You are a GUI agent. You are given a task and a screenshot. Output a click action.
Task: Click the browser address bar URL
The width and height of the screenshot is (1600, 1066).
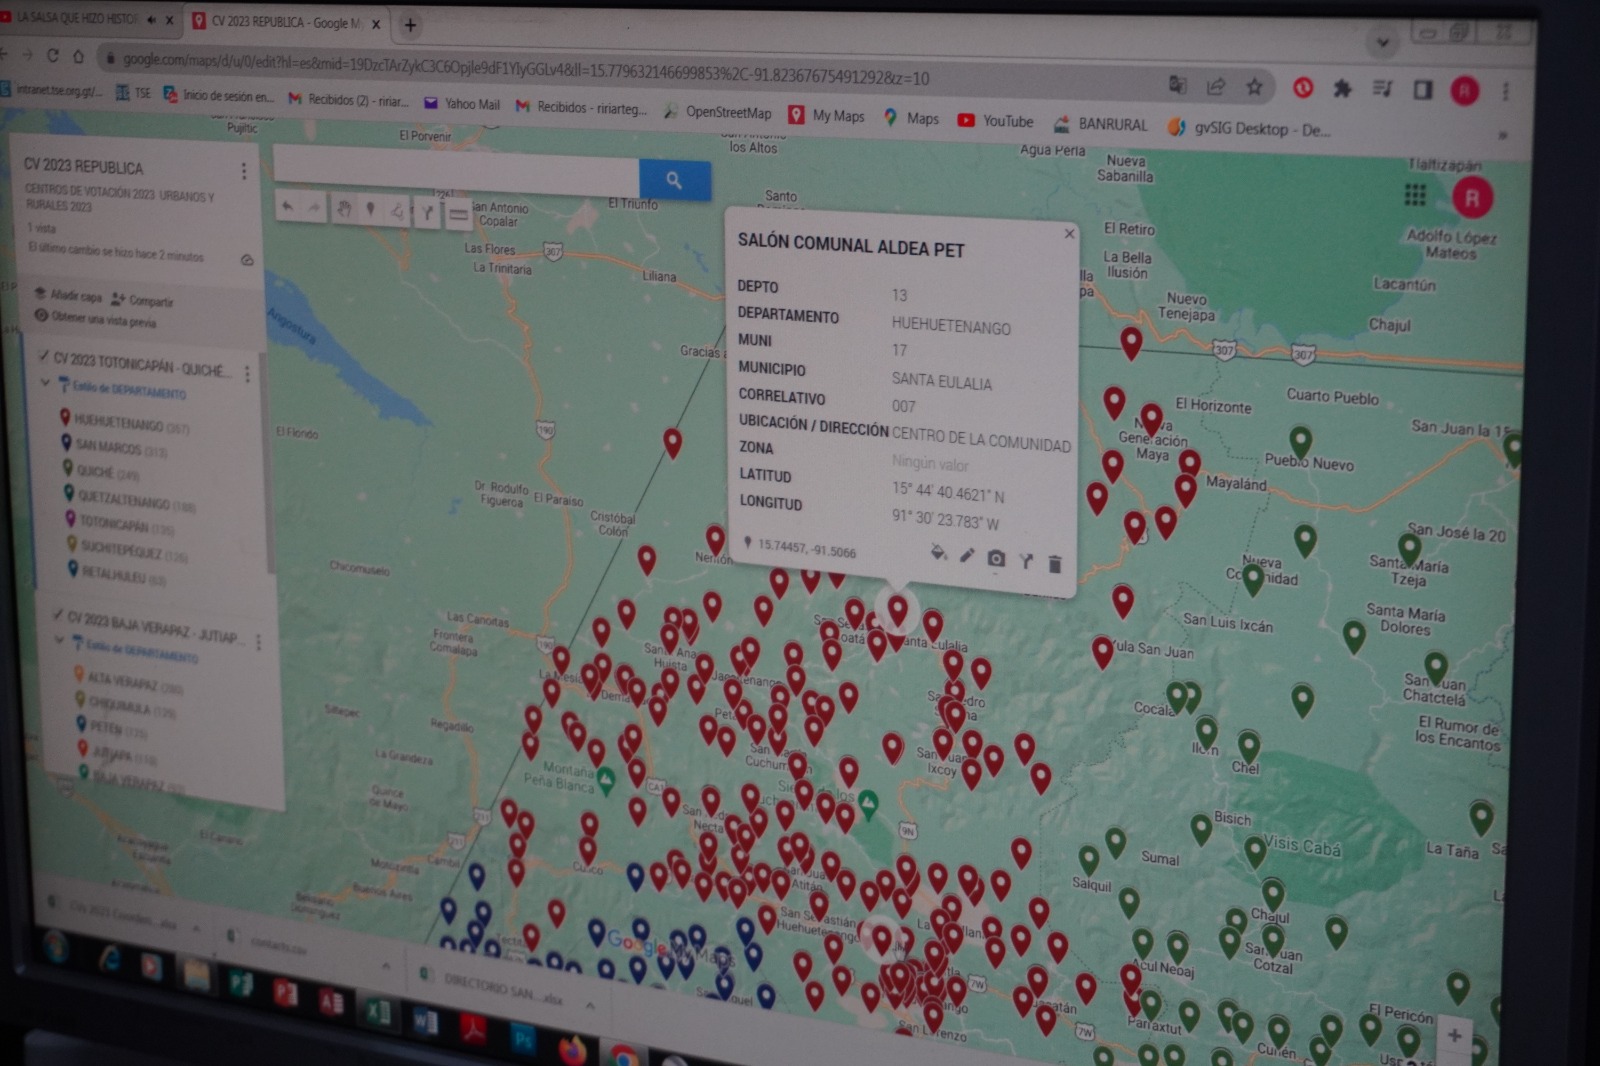point(525,68)
